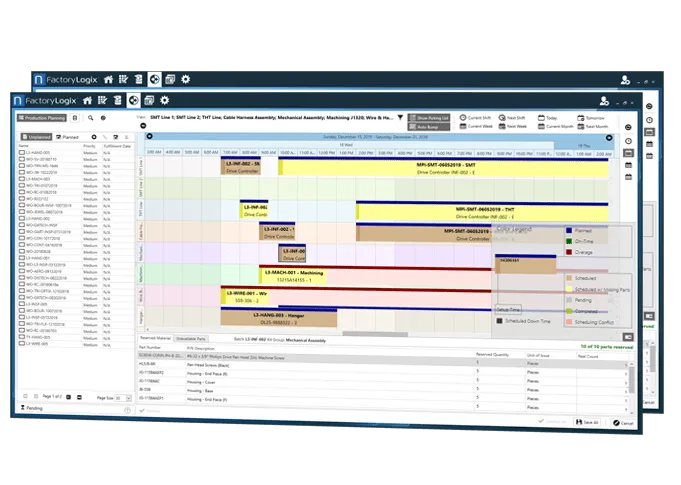Open the FactoryLogix Home icon

click(x=87, y=100)
